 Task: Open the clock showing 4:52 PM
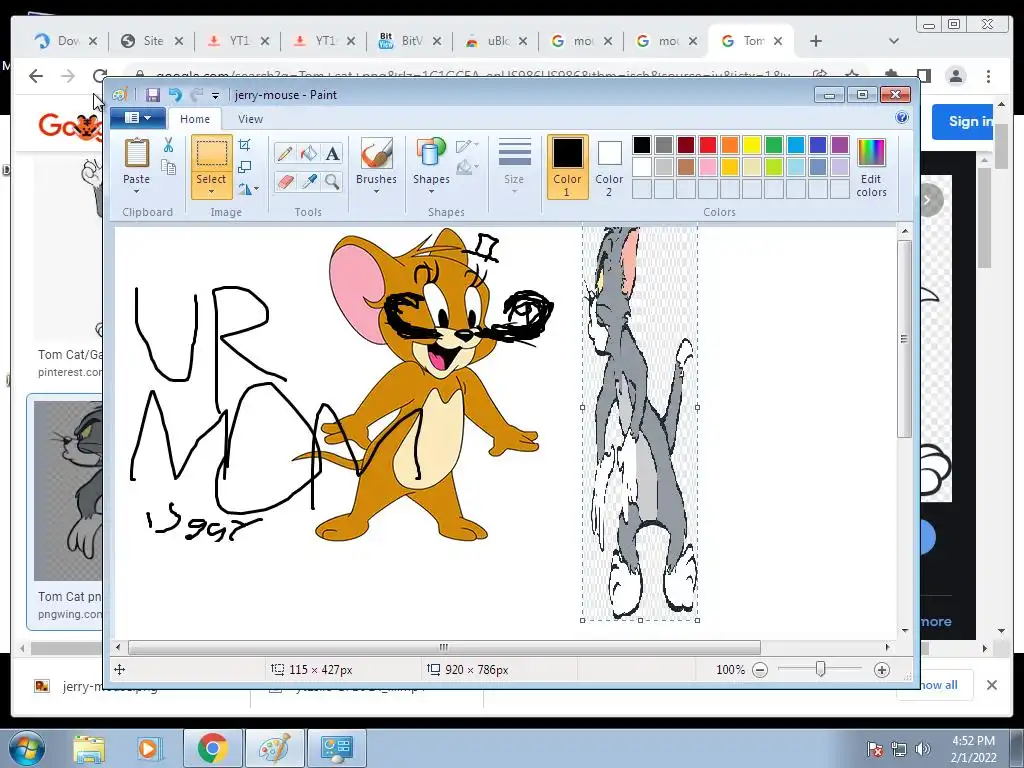click(974, 749)
